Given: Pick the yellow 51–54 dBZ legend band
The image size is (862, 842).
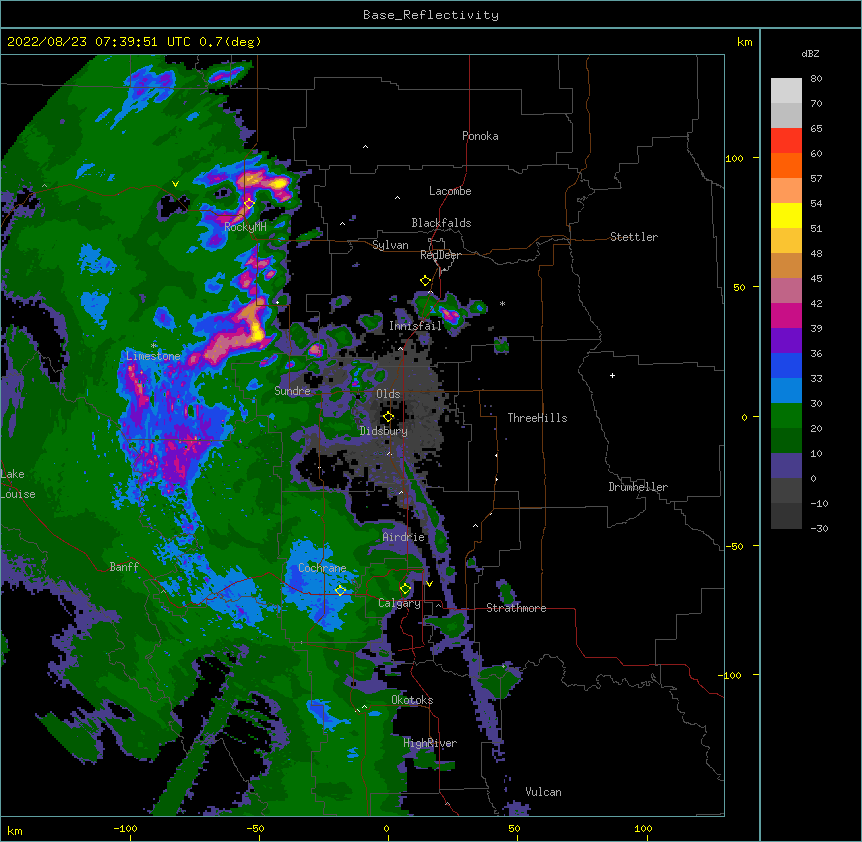Looking at the screenshot, I should [786, 215].
